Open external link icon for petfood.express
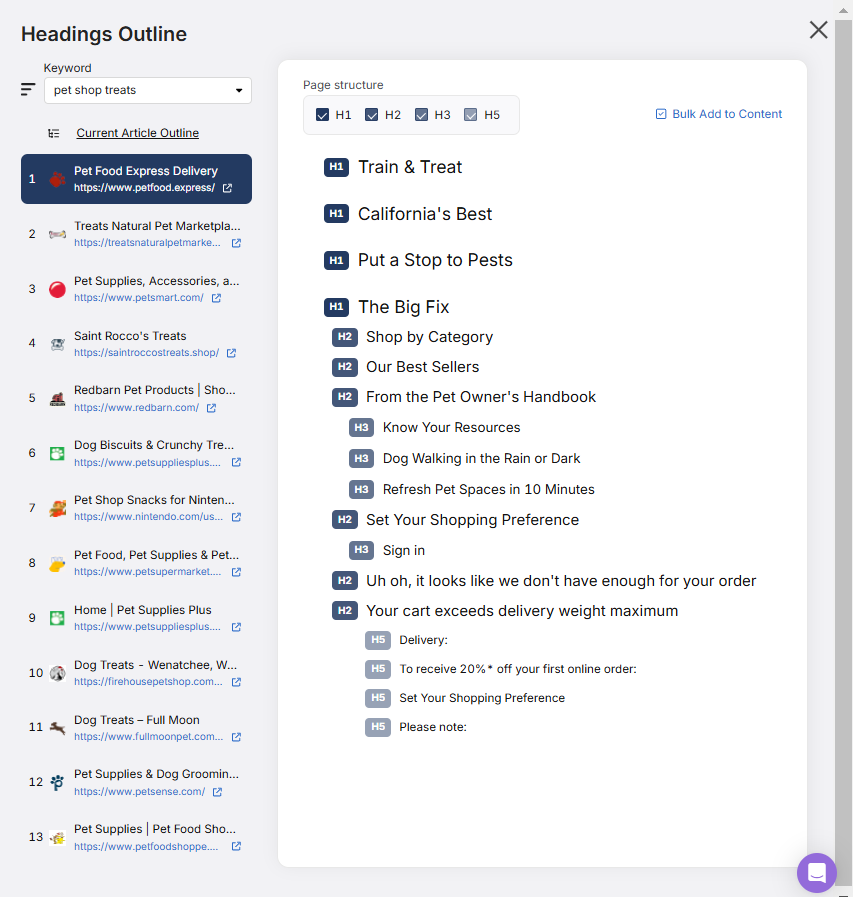The image size is (853, 897). coord(227,188)
